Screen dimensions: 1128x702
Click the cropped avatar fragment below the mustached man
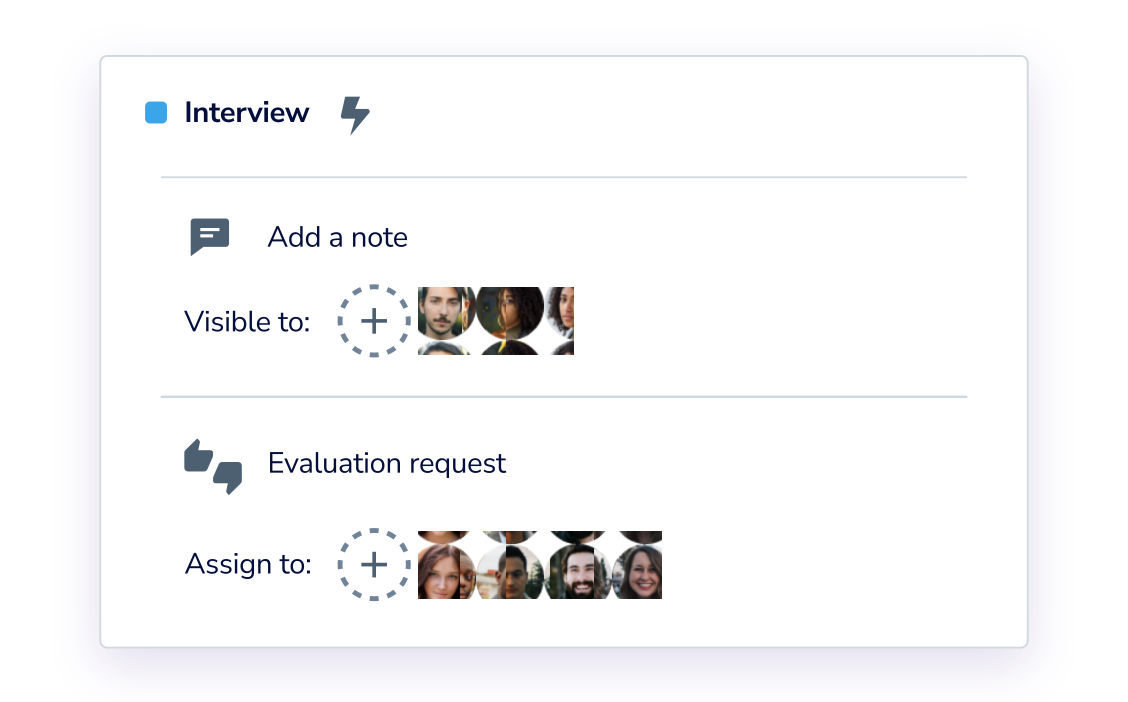point(445,349)
